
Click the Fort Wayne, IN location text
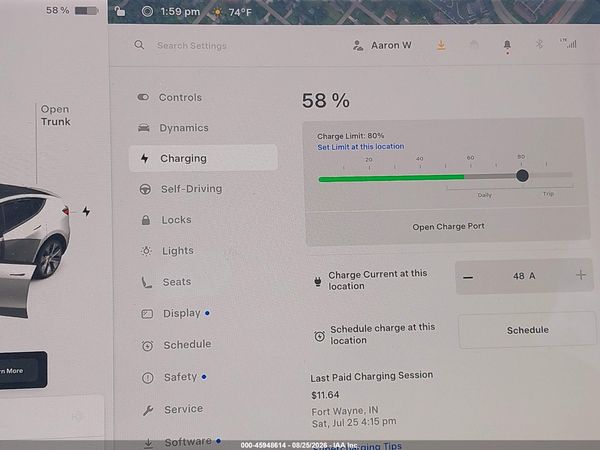(345, 411)
